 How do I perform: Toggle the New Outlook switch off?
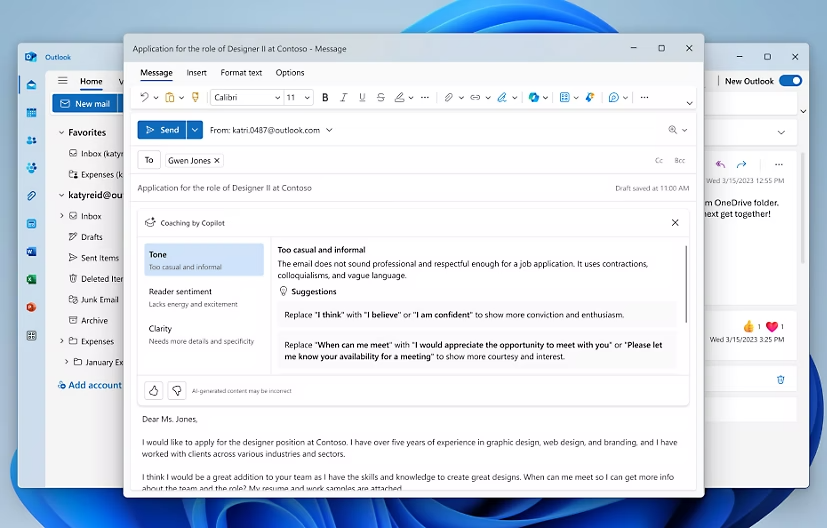click(790, 81)
